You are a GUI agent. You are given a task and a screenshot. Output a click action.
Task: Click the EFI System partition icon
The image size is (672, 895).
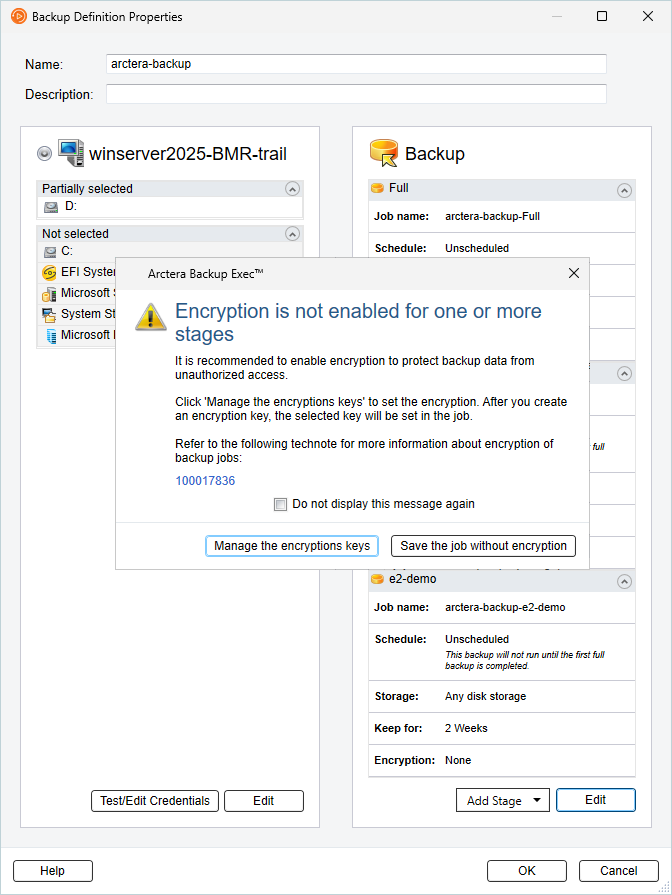49,272
